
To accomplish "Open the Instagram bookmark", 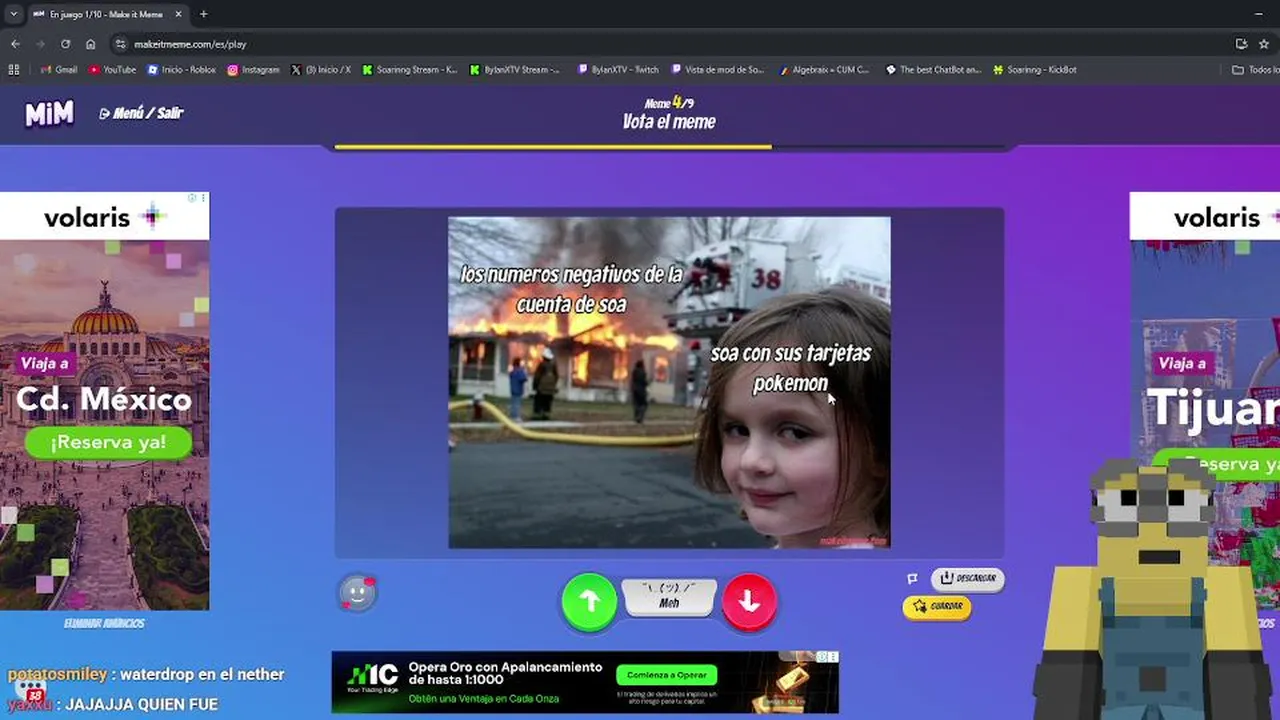I will click(253, 70).
